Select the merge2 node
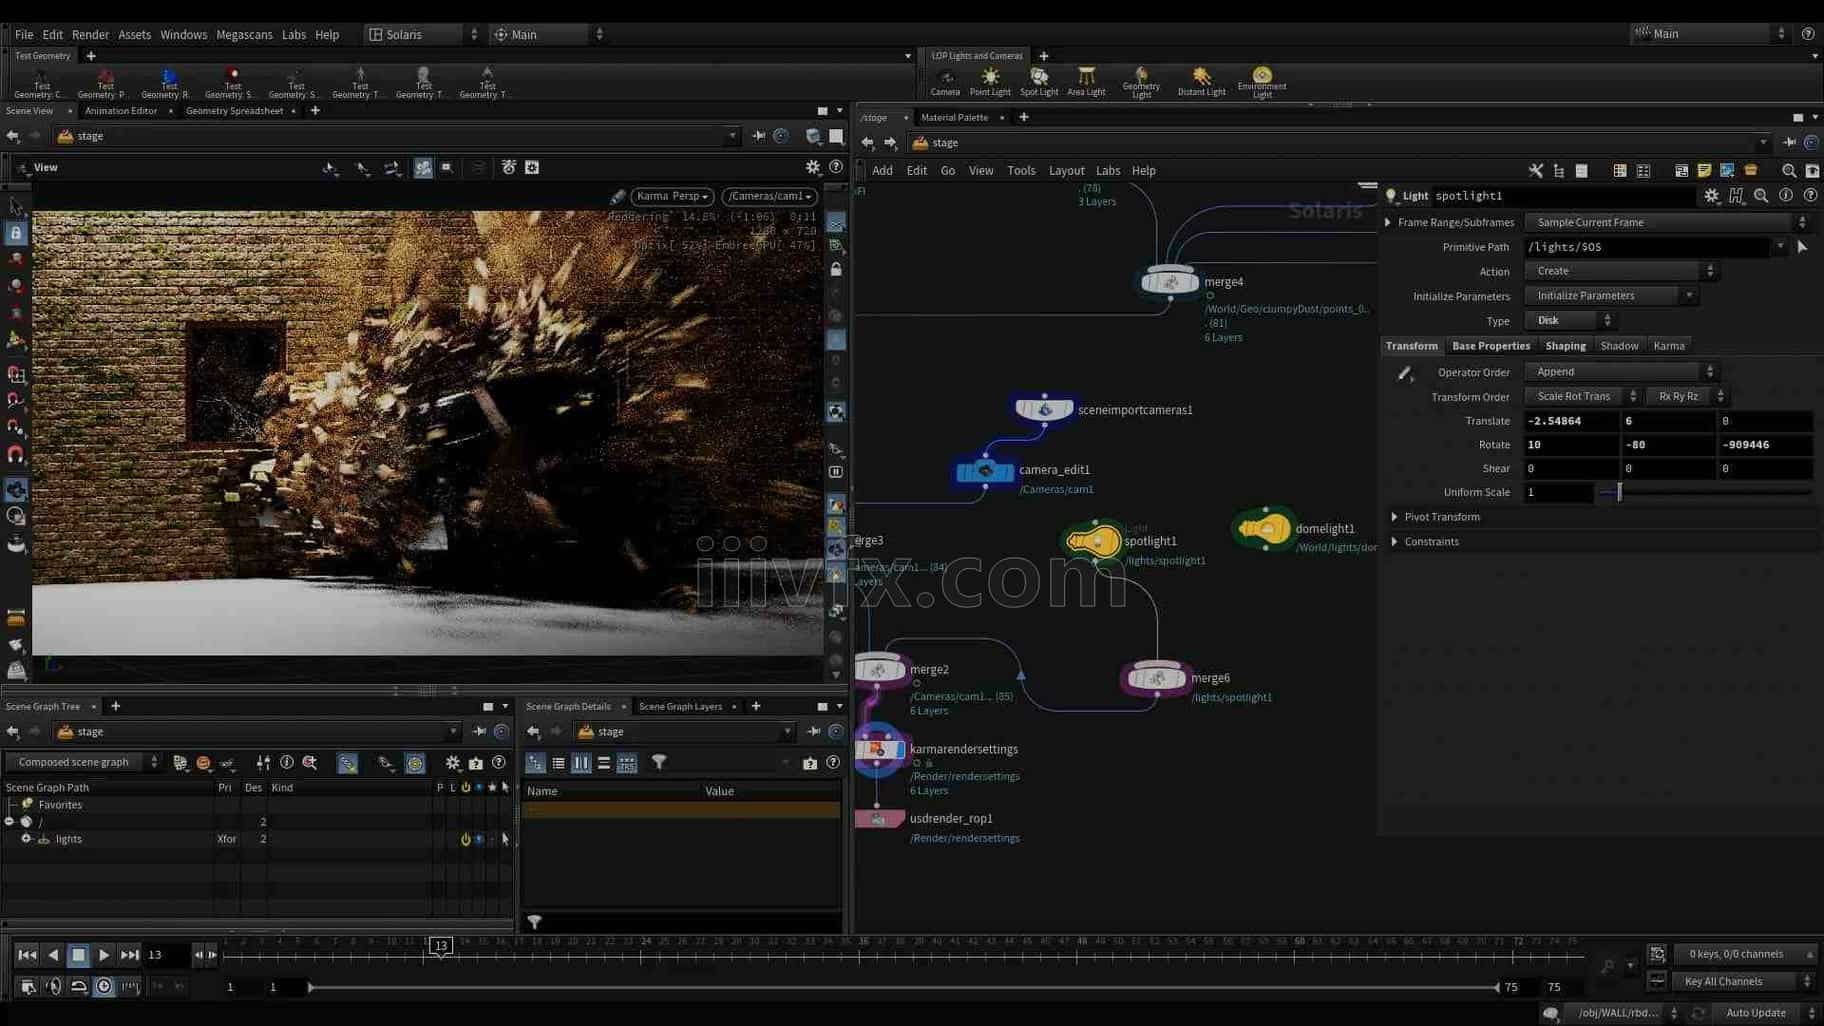This screenshot has height=1026, width=1824. [879, 670]
